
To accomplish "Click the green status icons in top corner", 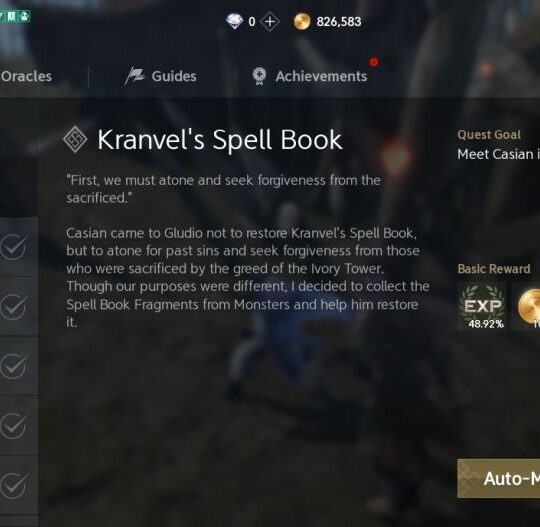I will (15, 16).
